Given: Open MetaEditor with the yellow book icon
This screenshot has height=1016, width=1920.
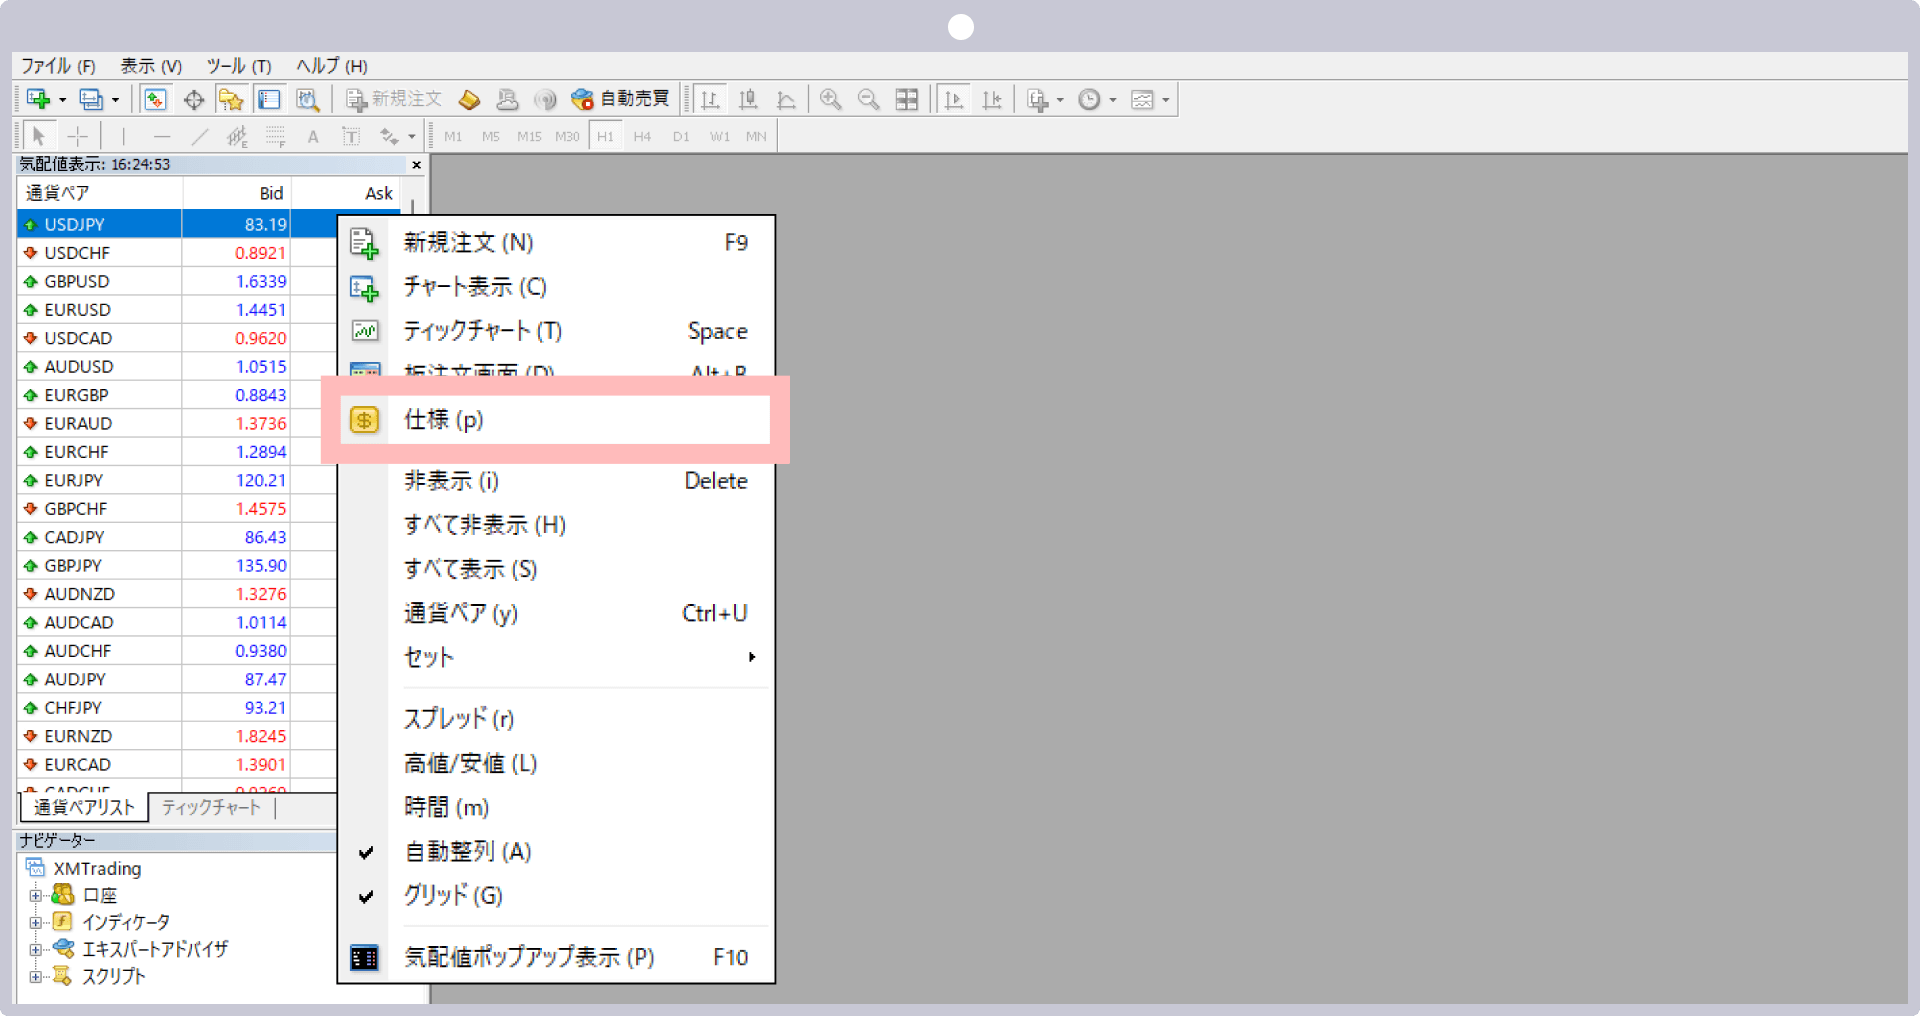Looking at the screenshot, I should coord(469,99).
